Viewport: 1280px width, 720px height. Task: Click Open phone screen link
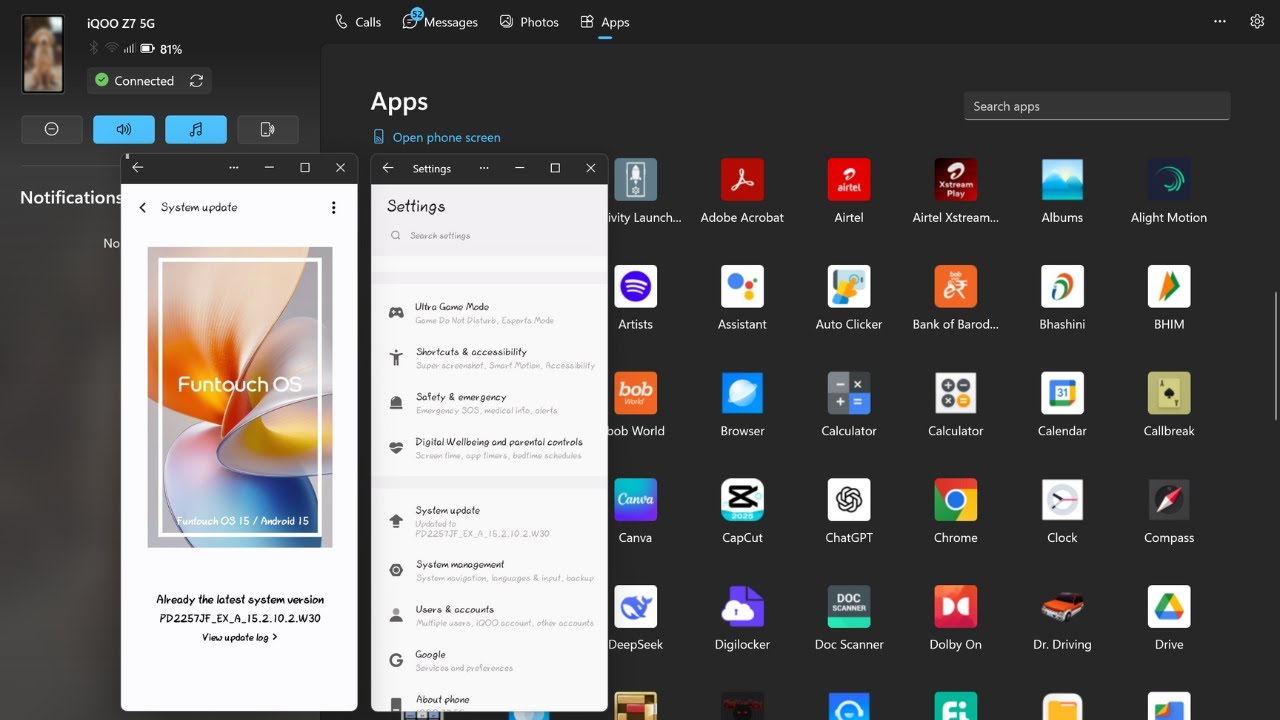436,137
